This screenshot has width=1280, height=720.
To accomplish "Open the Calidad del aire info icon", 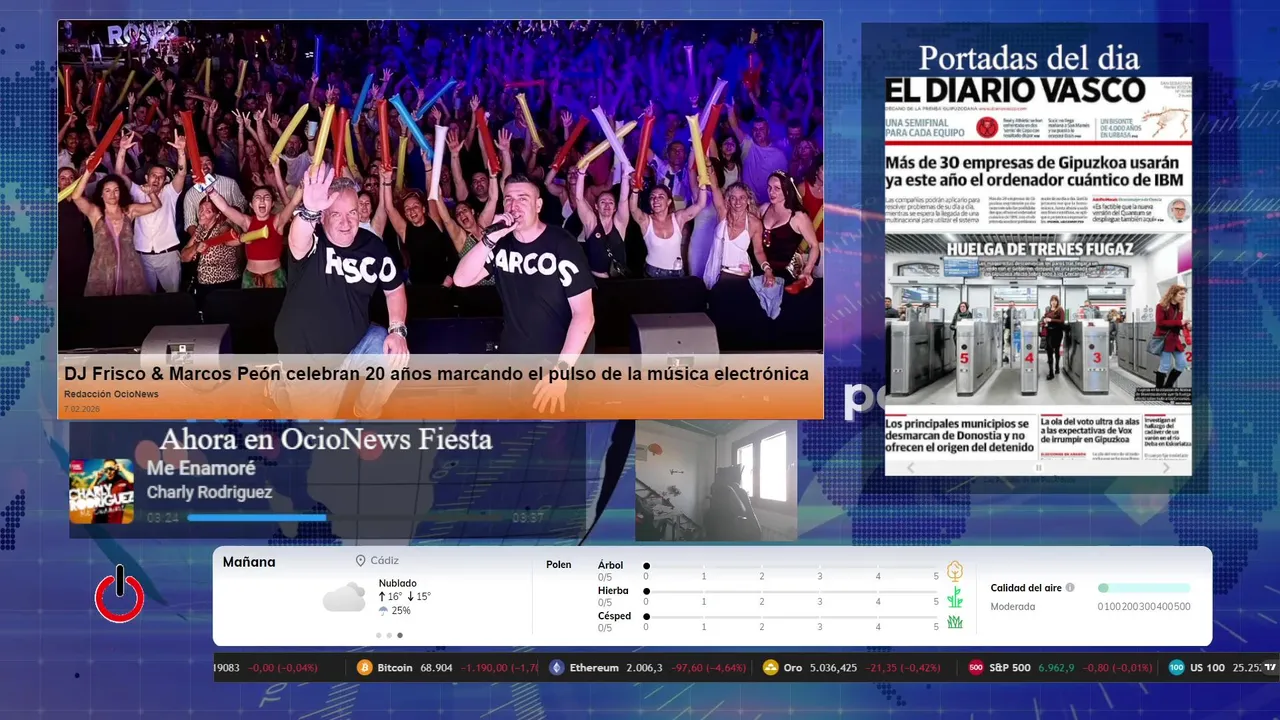I will [1070, 588].
